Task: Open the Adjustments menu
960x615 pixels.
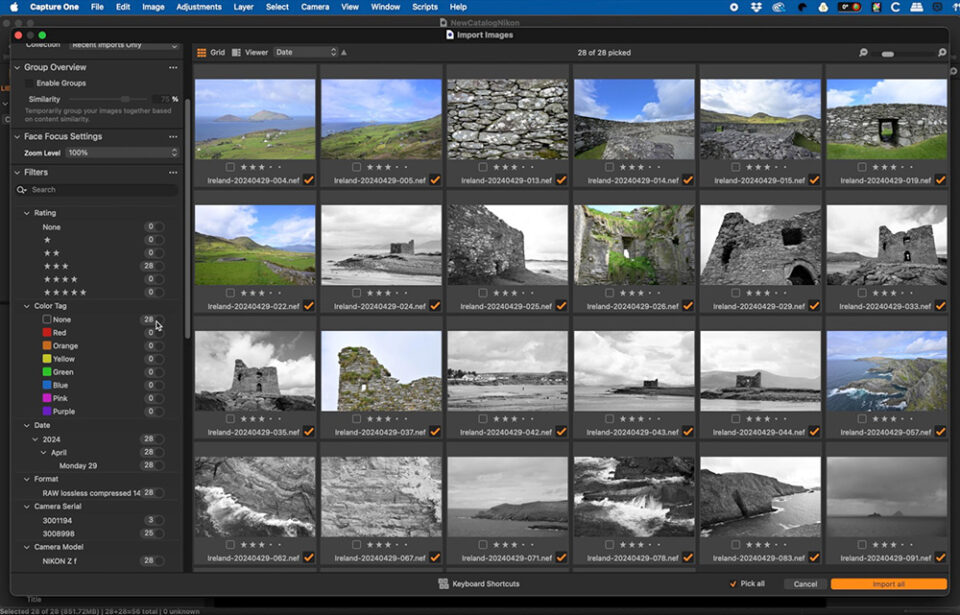Action: tap(198, 6)
